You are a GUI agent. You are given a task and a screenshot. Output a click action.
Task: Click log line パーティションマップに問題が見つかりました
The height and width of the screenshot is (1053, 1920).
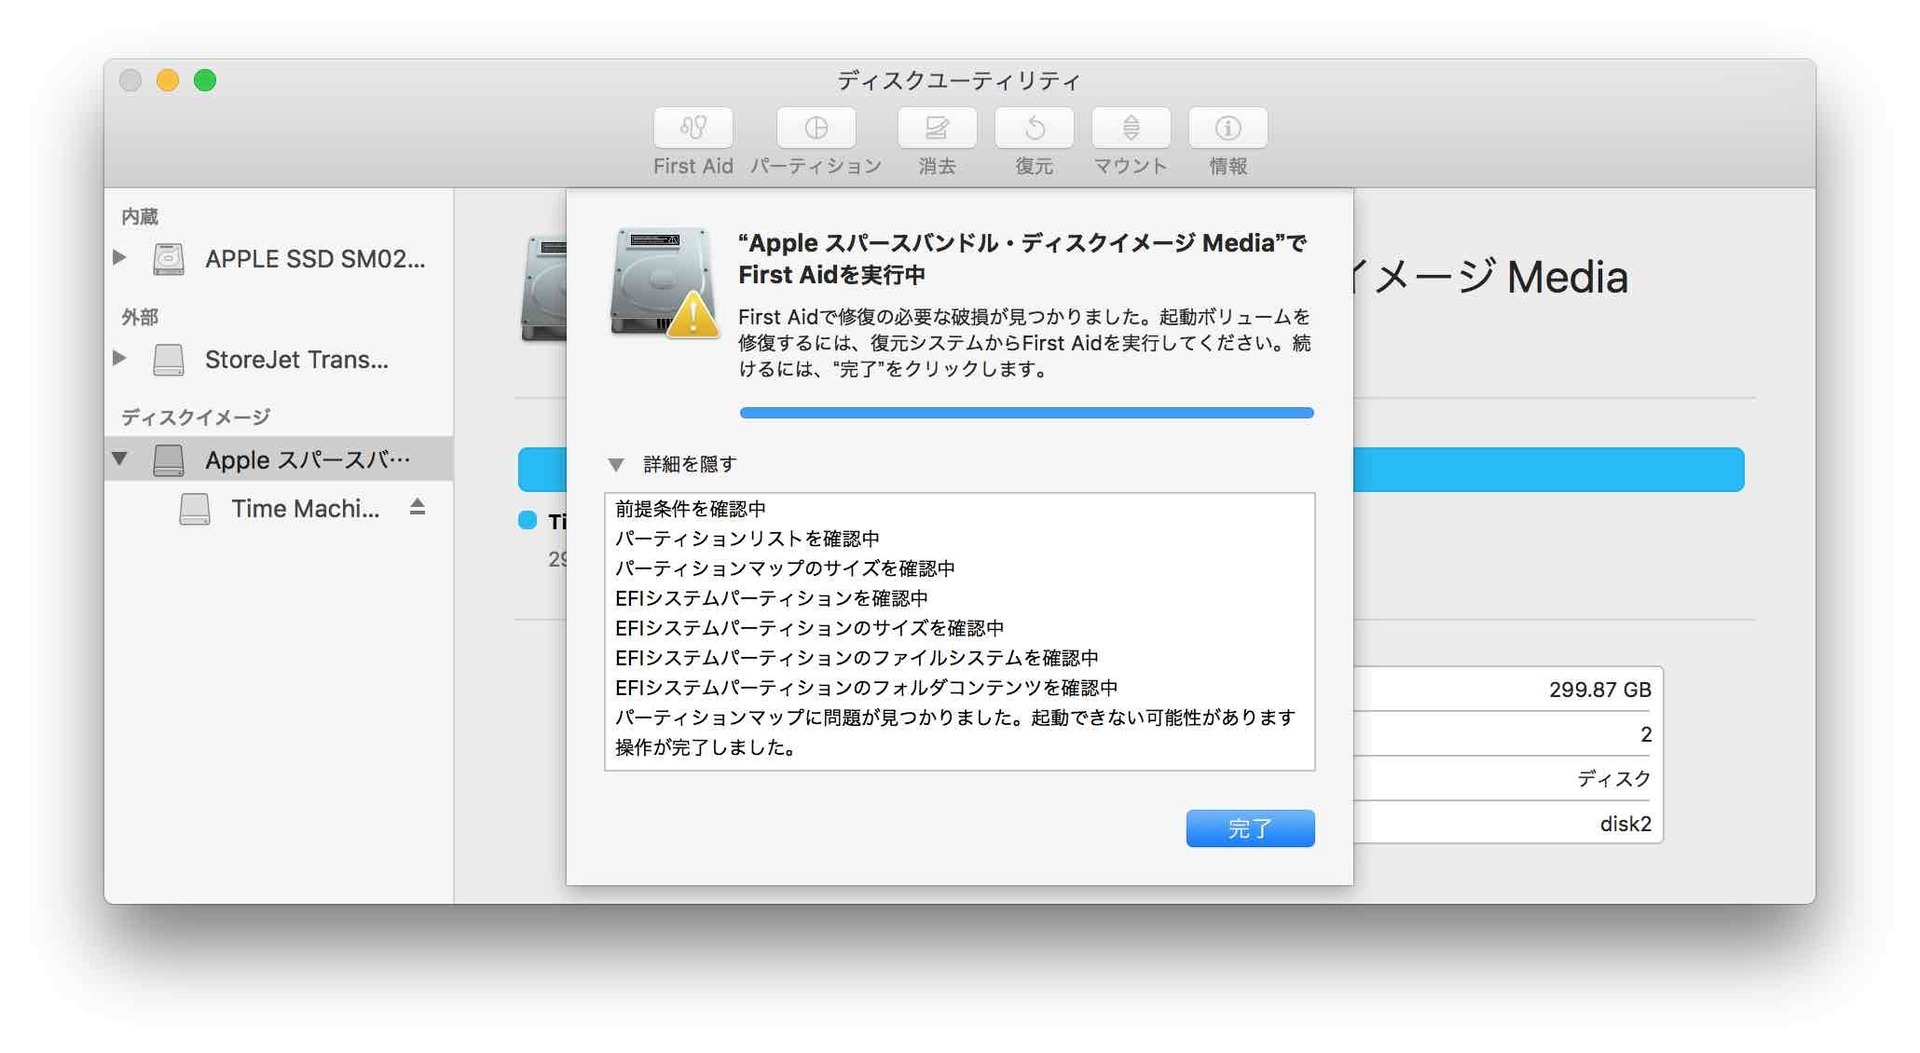(x=955, y=718)
